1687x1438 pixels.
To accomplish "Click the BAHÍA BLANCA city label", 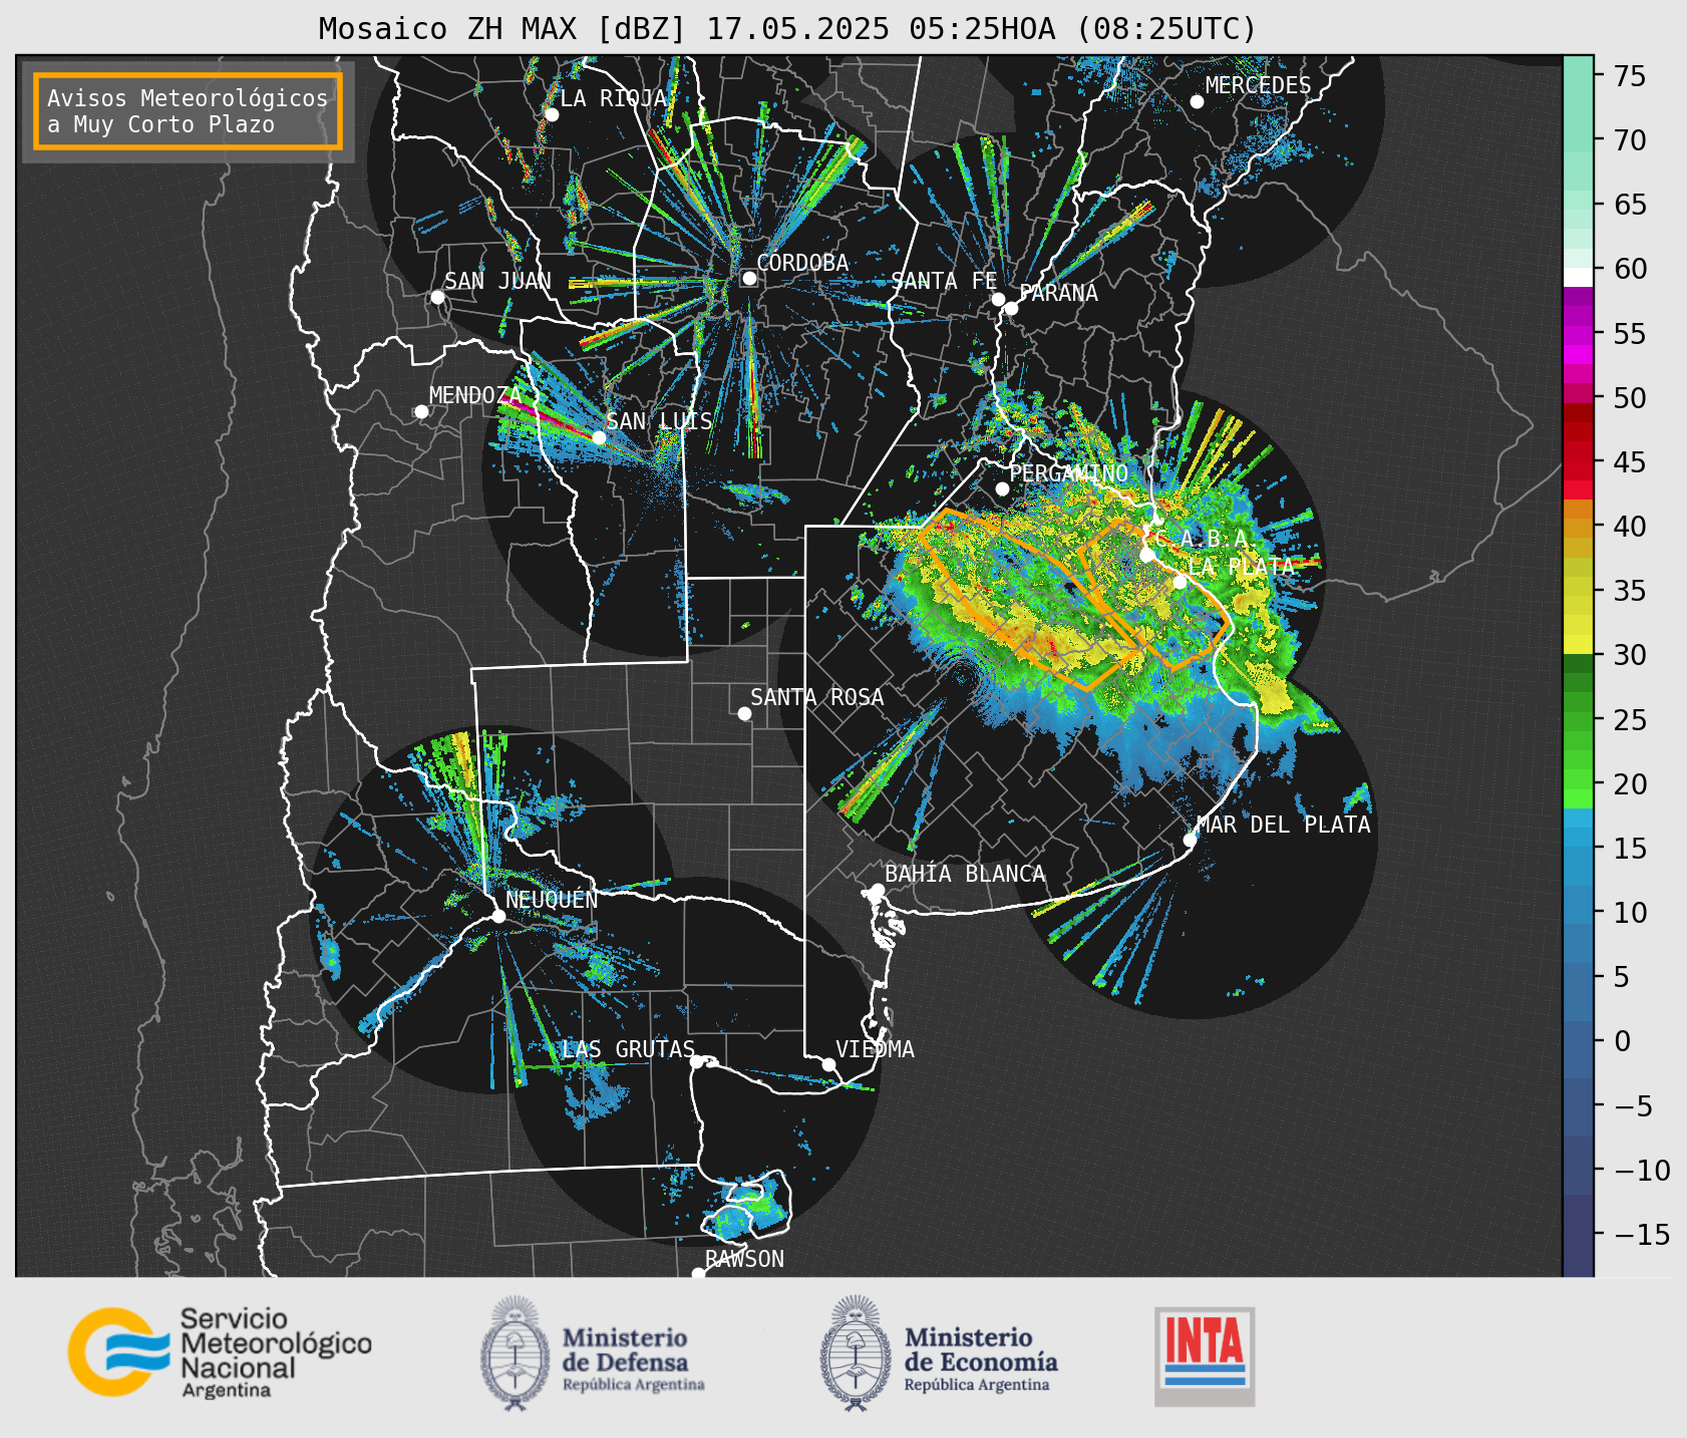I will tap(965, 874).
